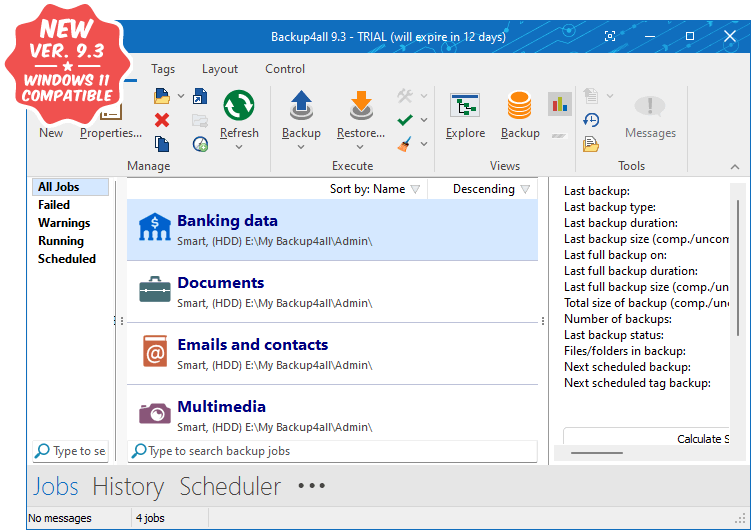Viewport: 751px width, 530px height.
Task: Expand the Open job dropdown arrow
Action: pyautogui.click(x=181, y=96)
